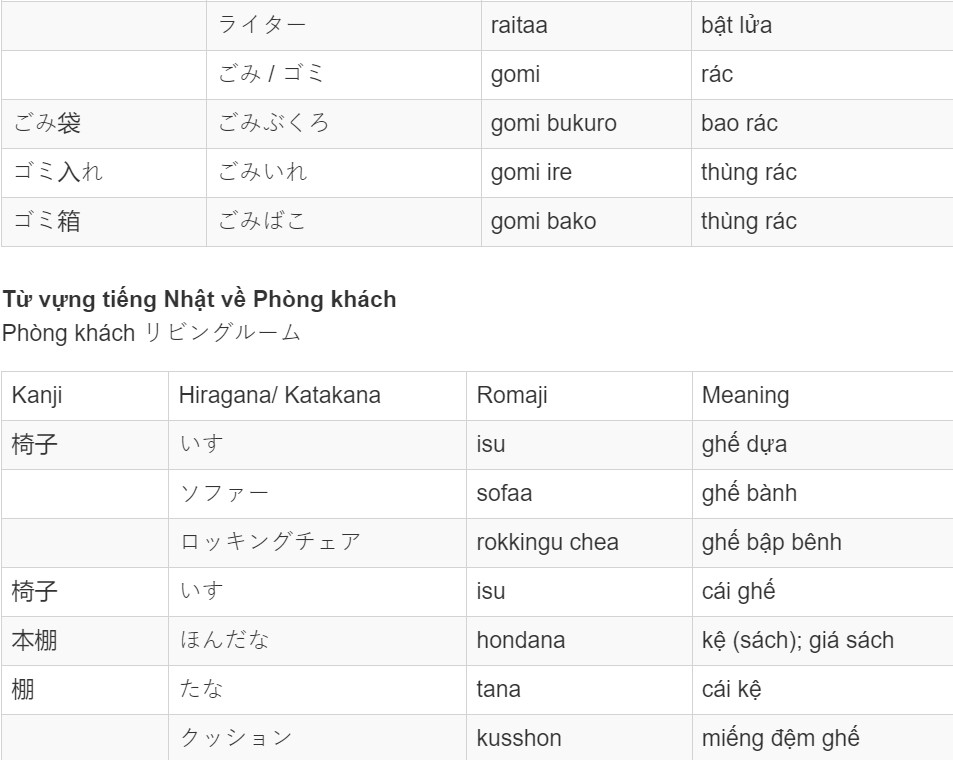Click the ロッキングチェア katakana cell
This screenshot has height=760, width=953.
click(x=317, y=543)
